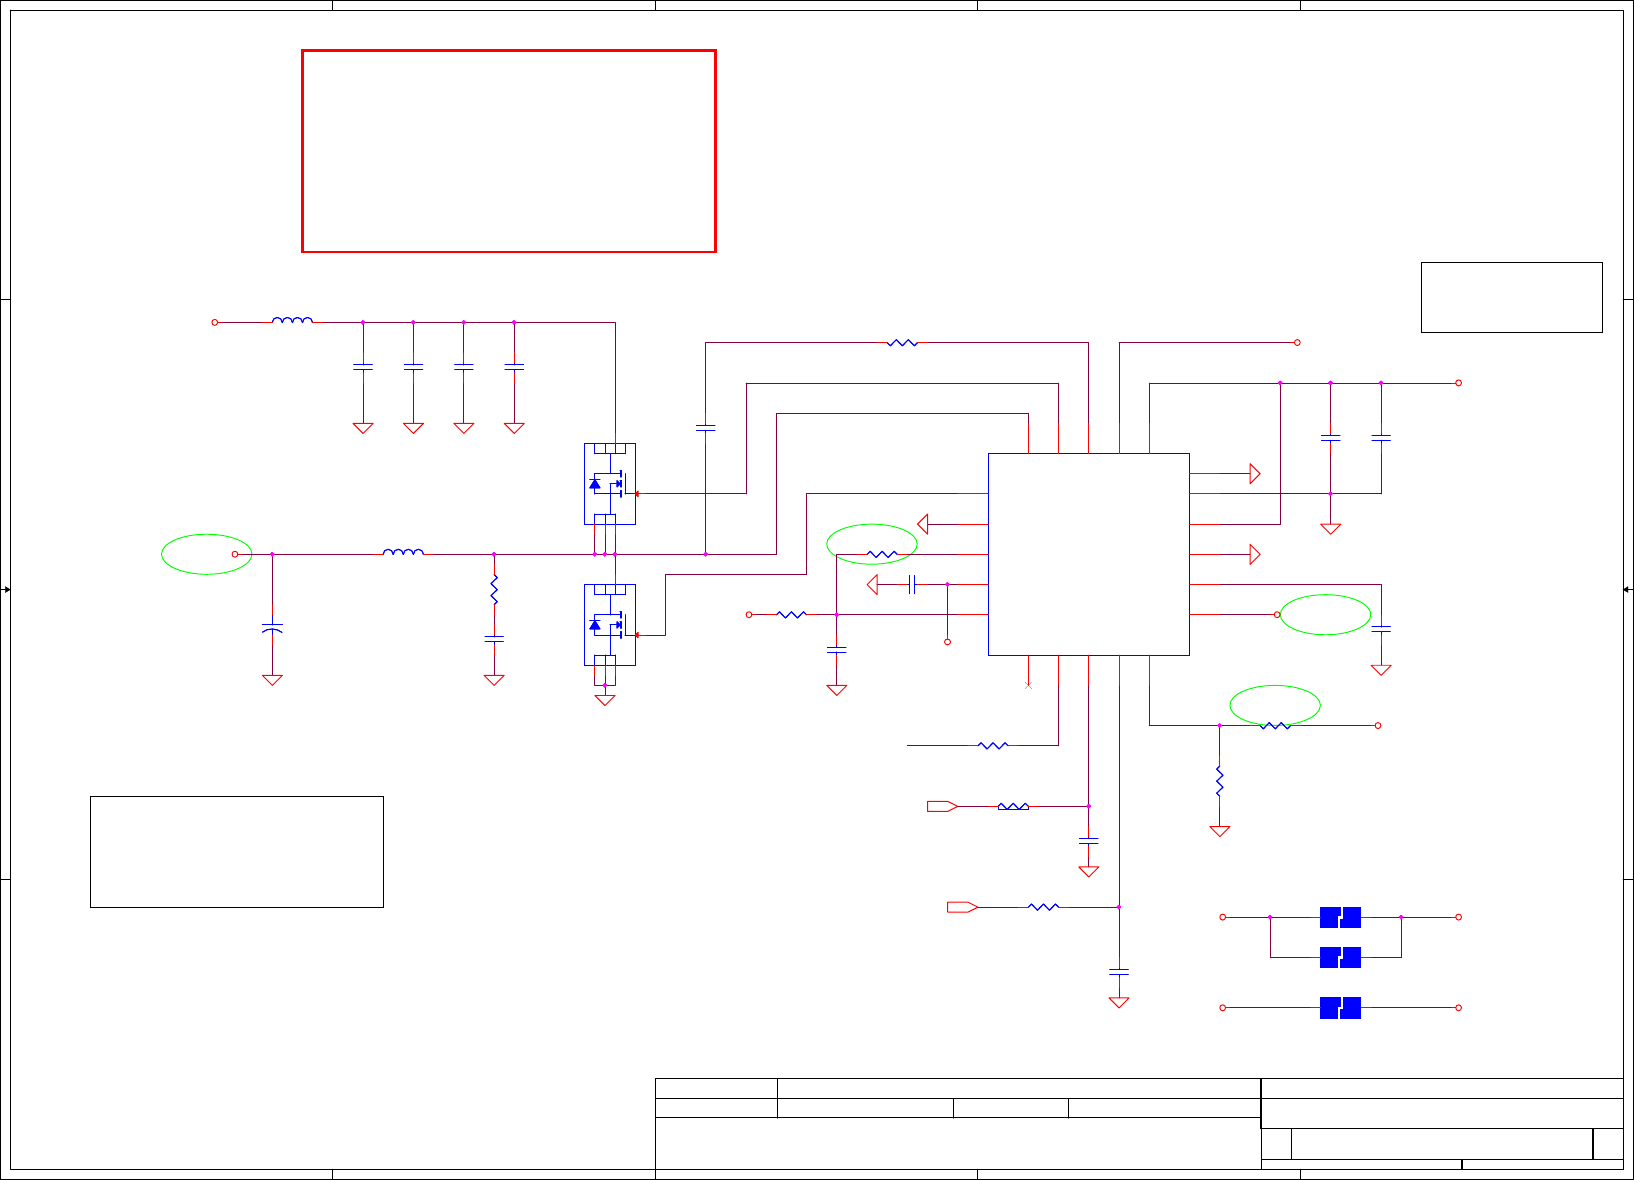1634x1180 pixels.
Task: Select the resistor on the topmost long wire
Action: 902,343
